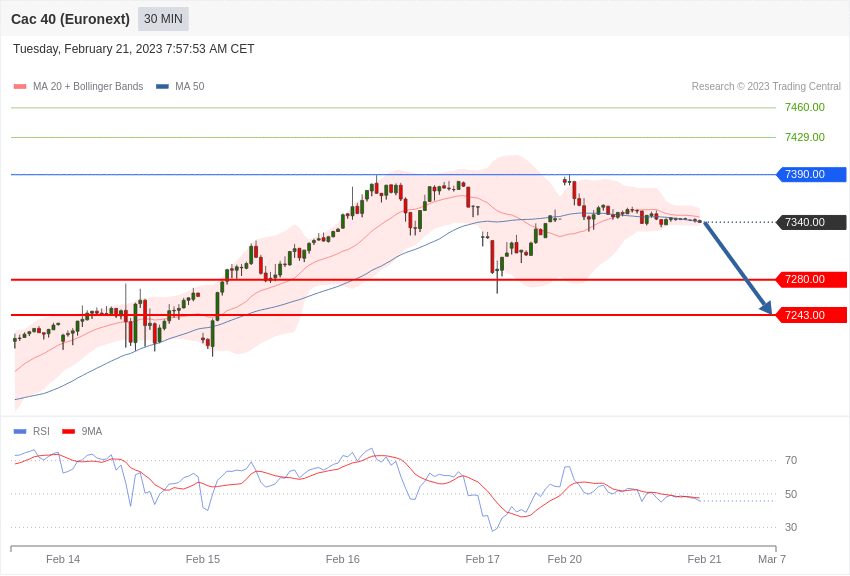The width and height of the screenshot is (850, 576).
Task: Click the Cac 40 (Euronext) title
Action: tap(70, 19)
